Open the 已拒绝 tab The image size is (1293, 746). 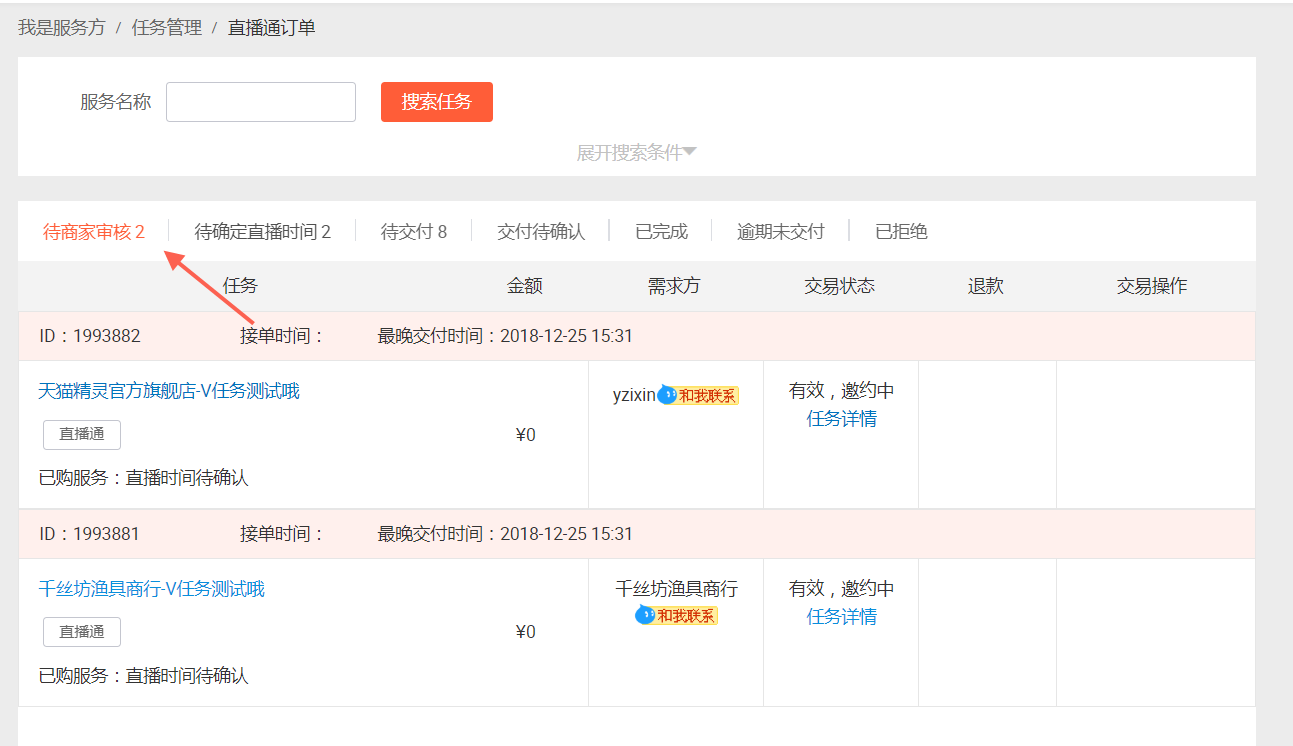[901, 232]
